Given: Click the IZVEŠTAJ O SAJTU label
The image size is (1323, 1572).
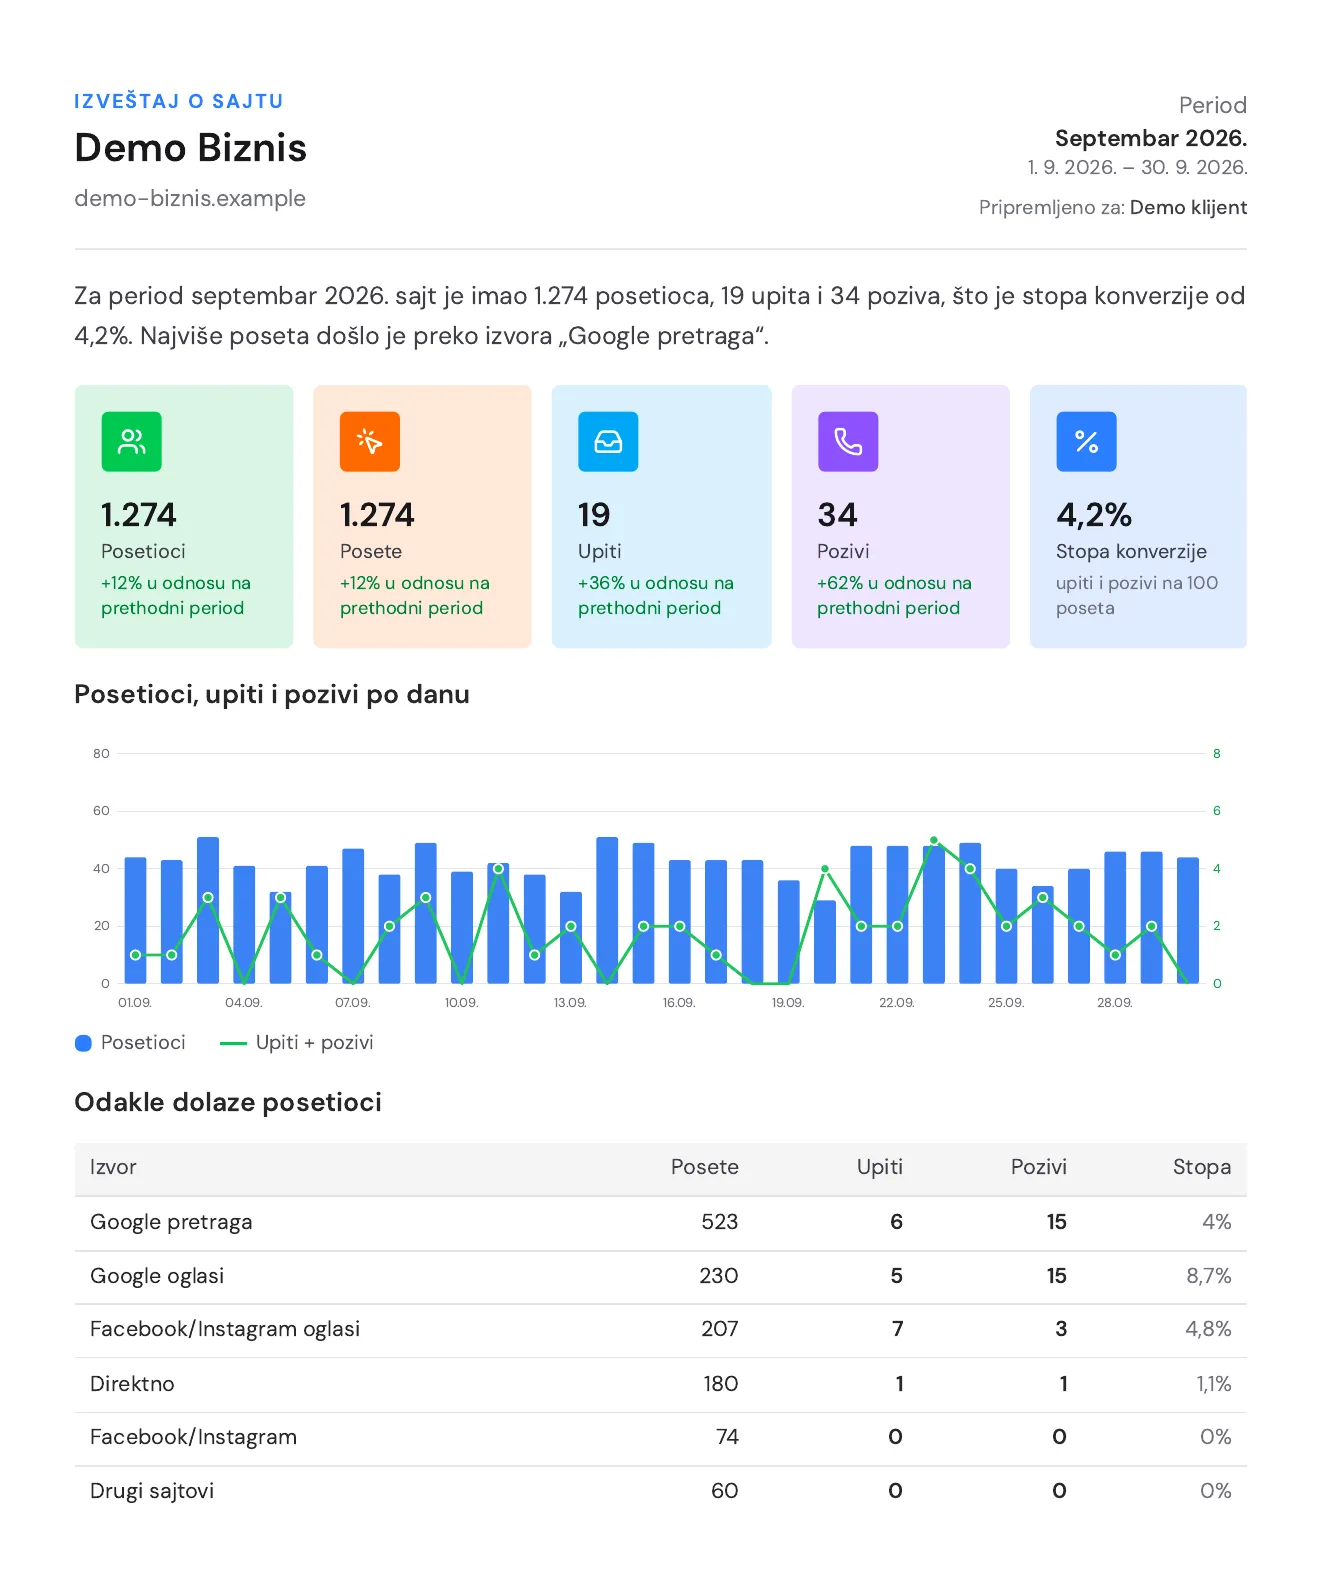Looking at the screenshot, I should (x=179, y=101).
